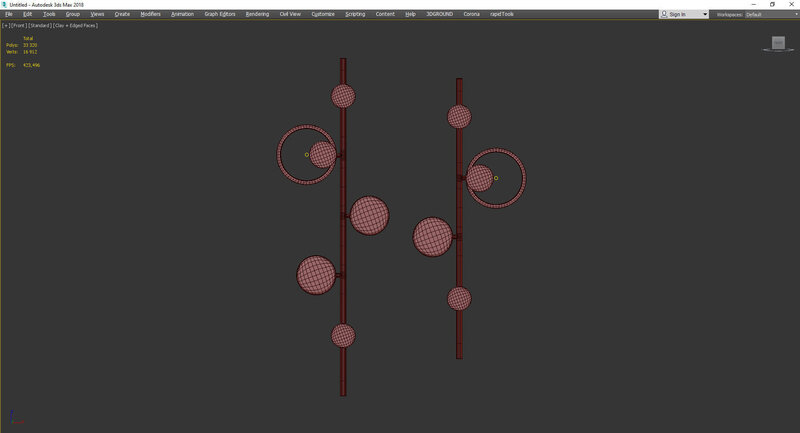Click the ViewCube in the viewport corner
This screenshot has width=800, height=433.
778,42
